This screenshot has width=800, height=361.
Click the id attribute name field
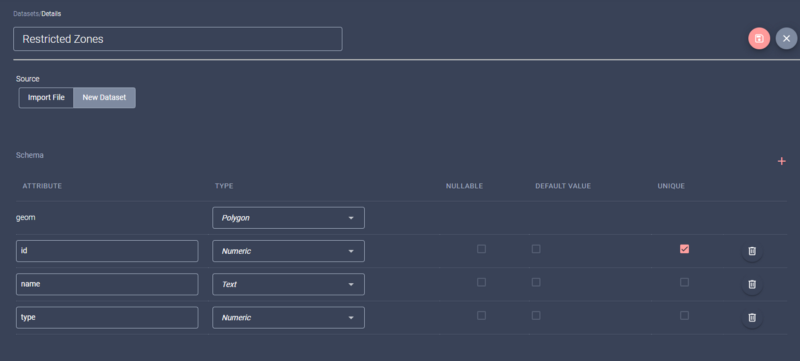tap(107, 251)
